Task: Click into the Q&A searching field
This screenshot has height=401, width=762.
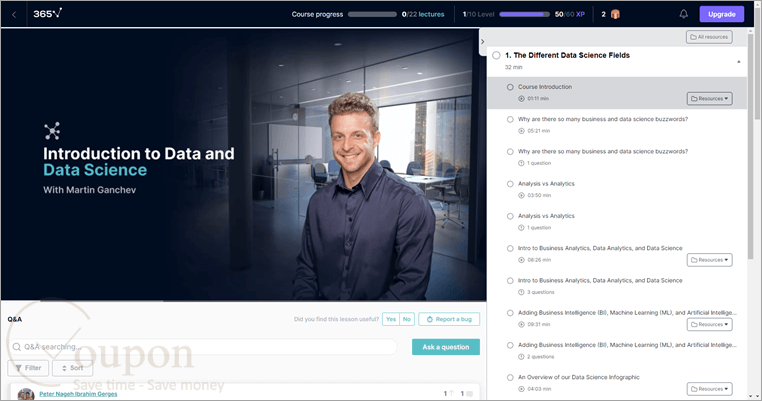Action: 203,347
